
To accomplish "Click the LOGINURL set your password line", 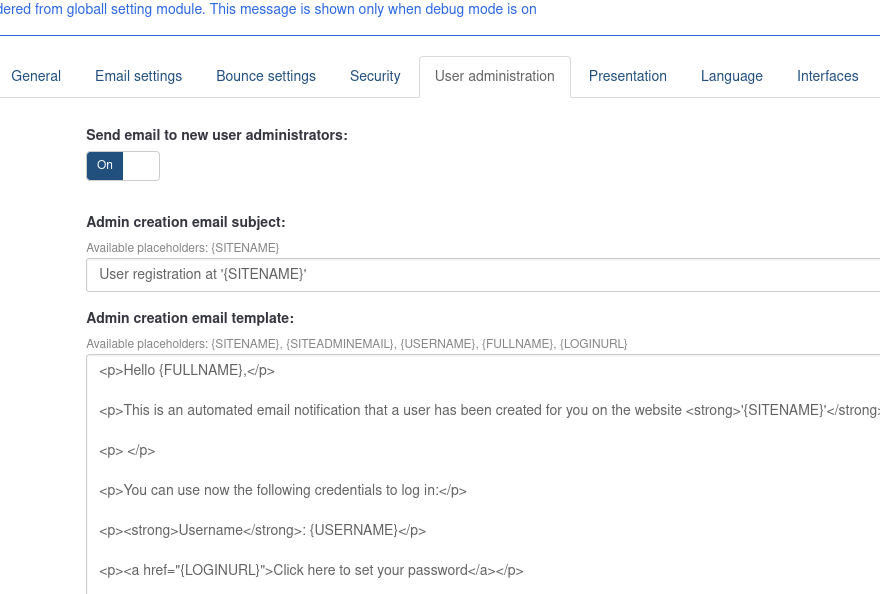I will 311,570.
